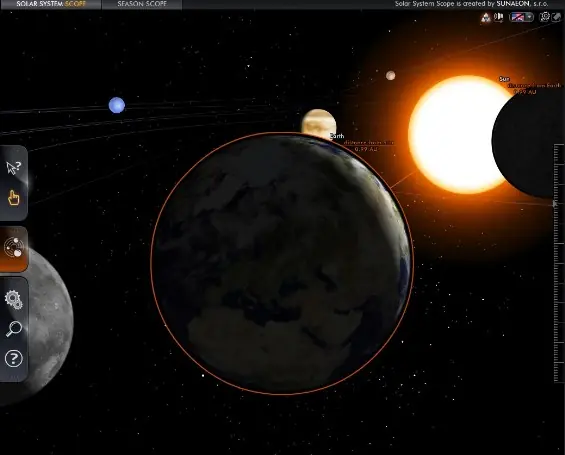This screenshot has height=455, width=565.
Task: Open the double-gear settings panel
Action: [x=14, y=299]
